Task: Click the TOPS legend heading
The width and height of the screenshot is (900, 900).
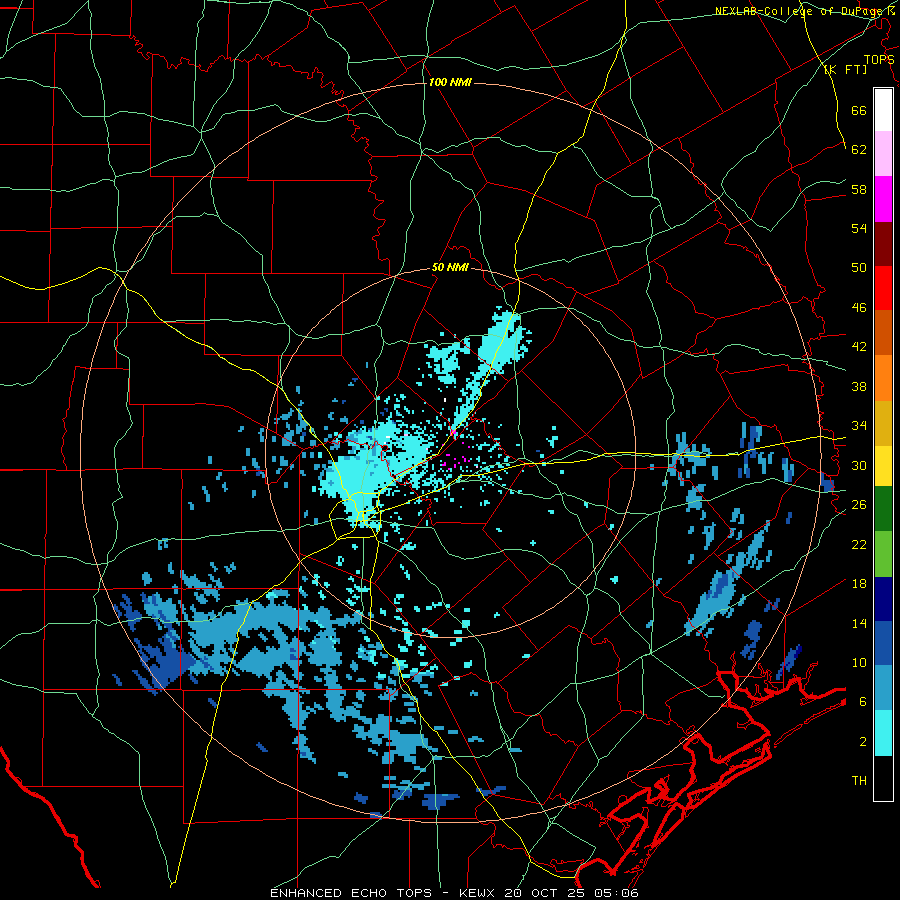Action: coord(879,60)
